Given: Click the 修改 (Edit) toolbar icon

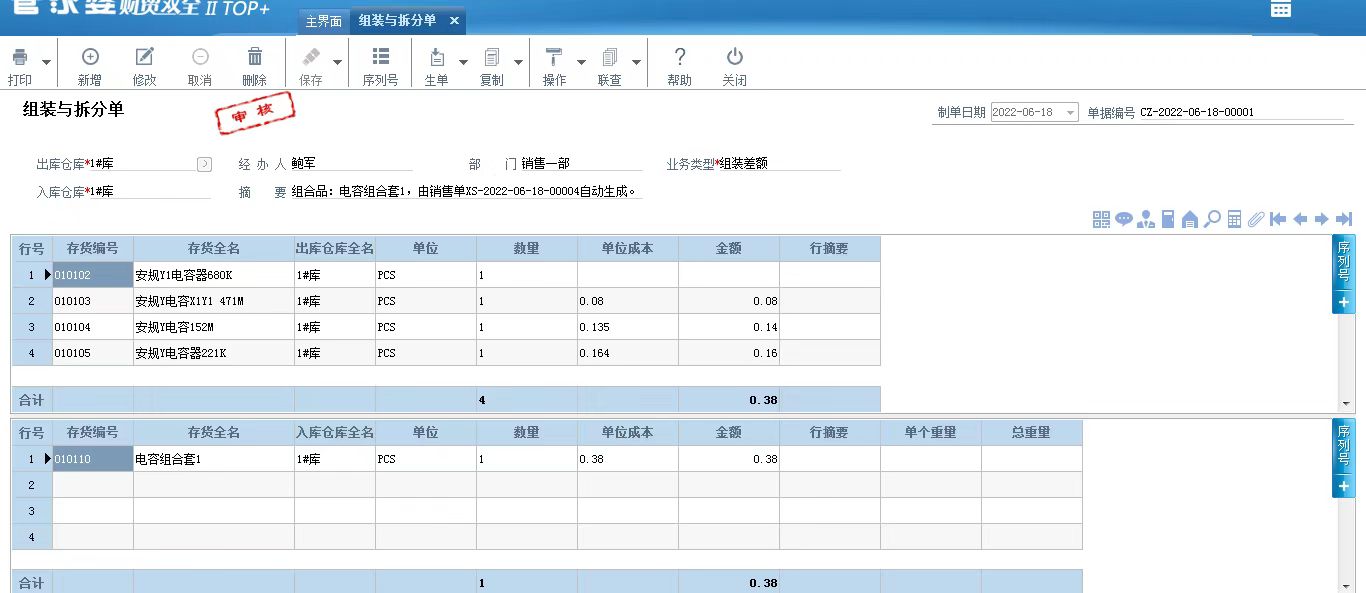Looking at the screenshot, I should coord(145,58).
